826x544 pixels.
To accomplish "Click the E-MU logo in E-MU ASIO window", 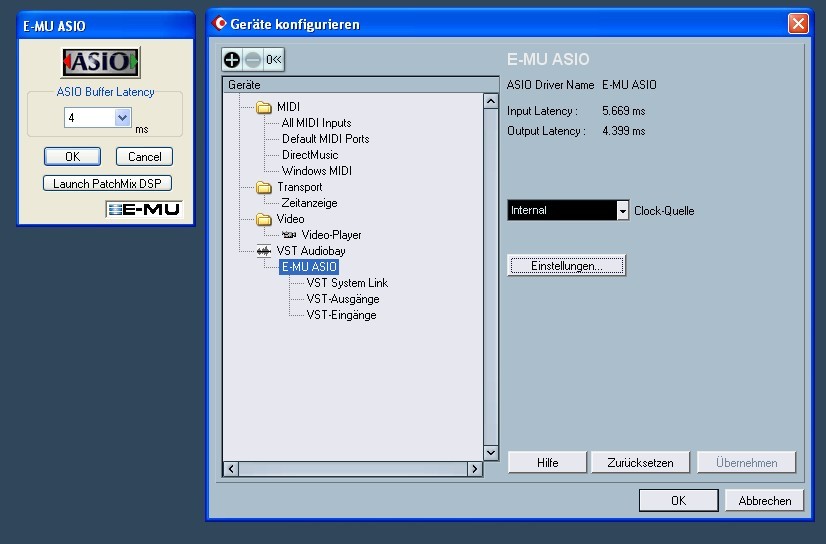I will tap(144, 209).
